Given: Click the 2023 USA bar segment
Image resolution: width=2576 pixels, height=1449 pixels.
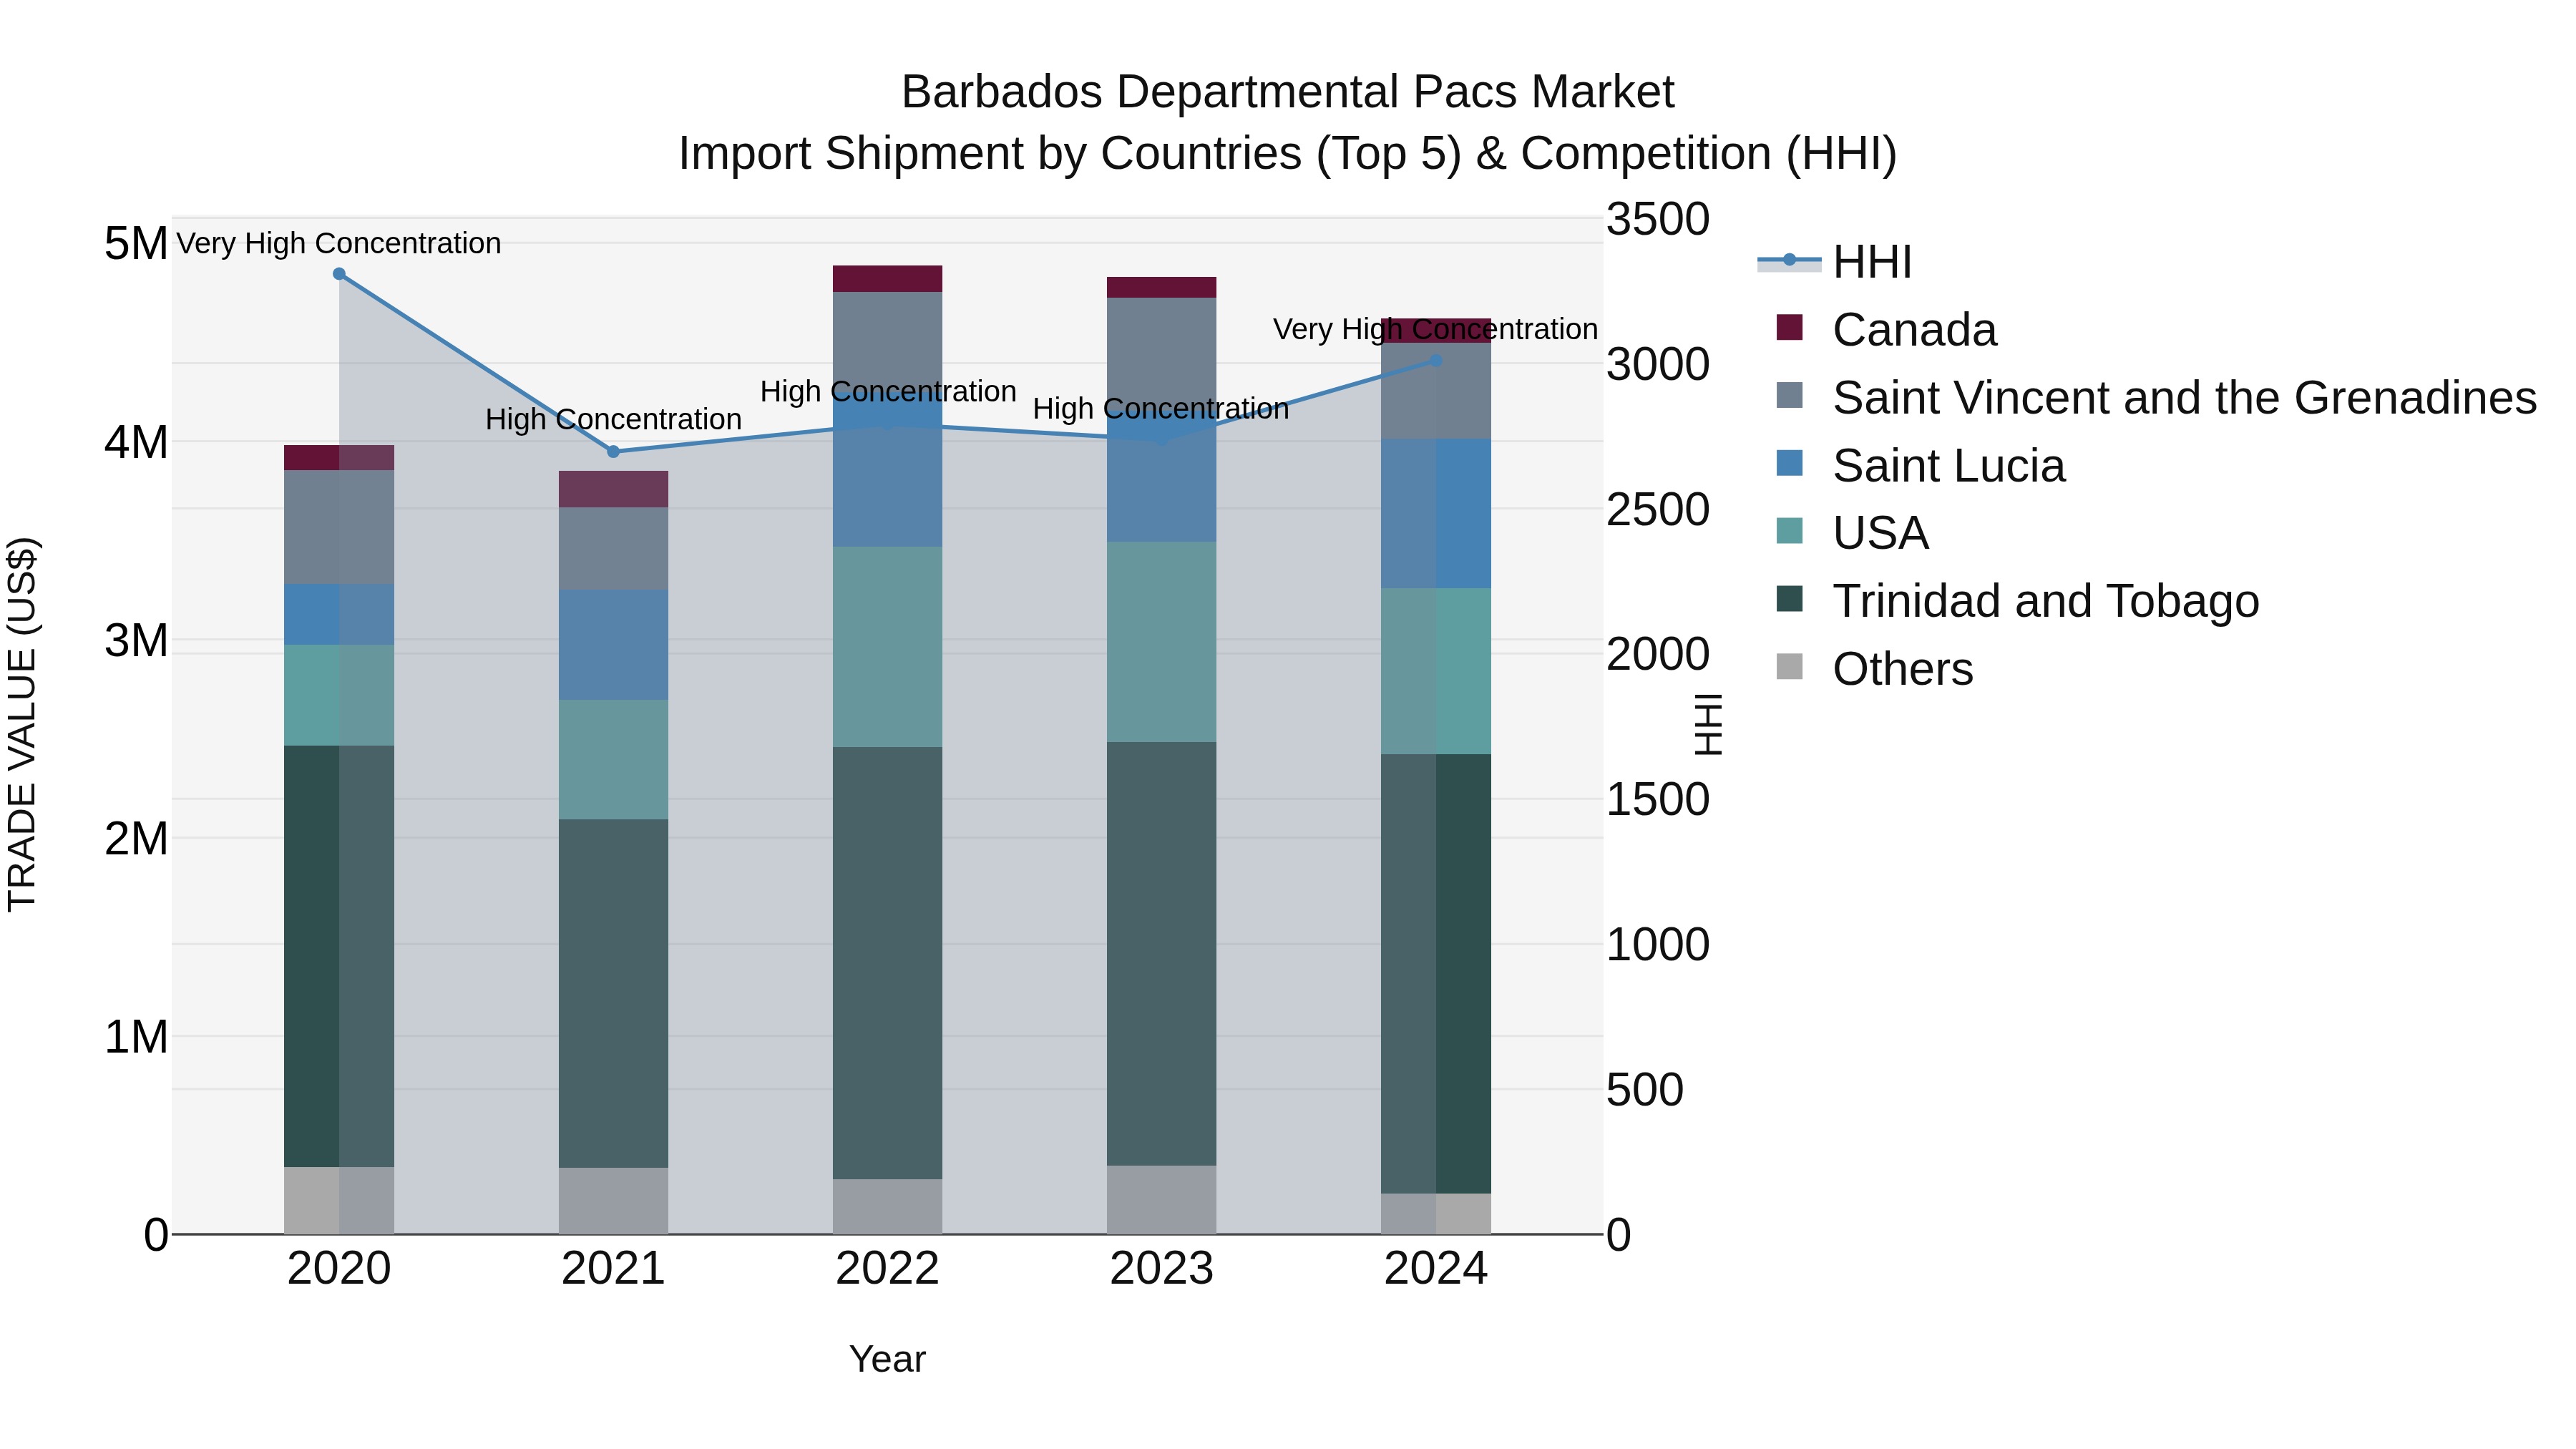Looking at the screenshot, I should (1161, 642).
